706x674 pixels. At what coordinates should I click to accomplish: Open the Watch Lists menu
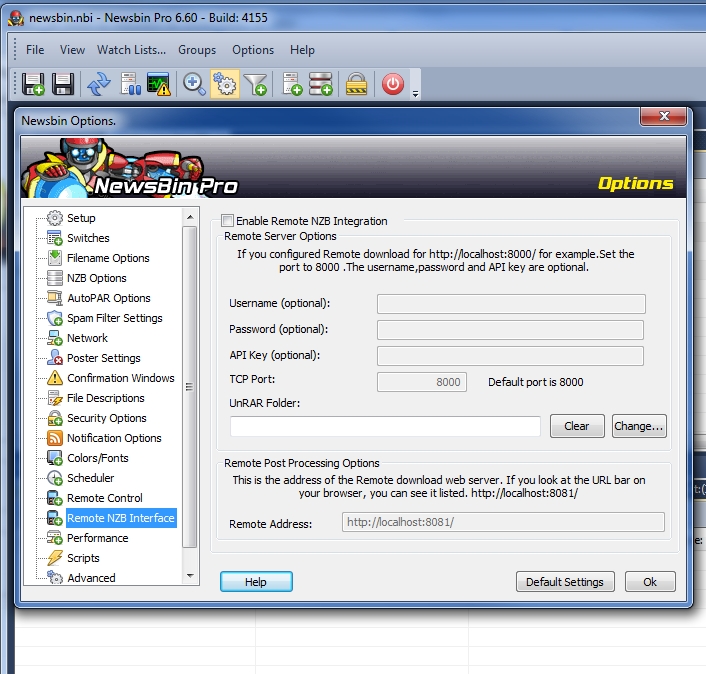[x=131, y=50]
